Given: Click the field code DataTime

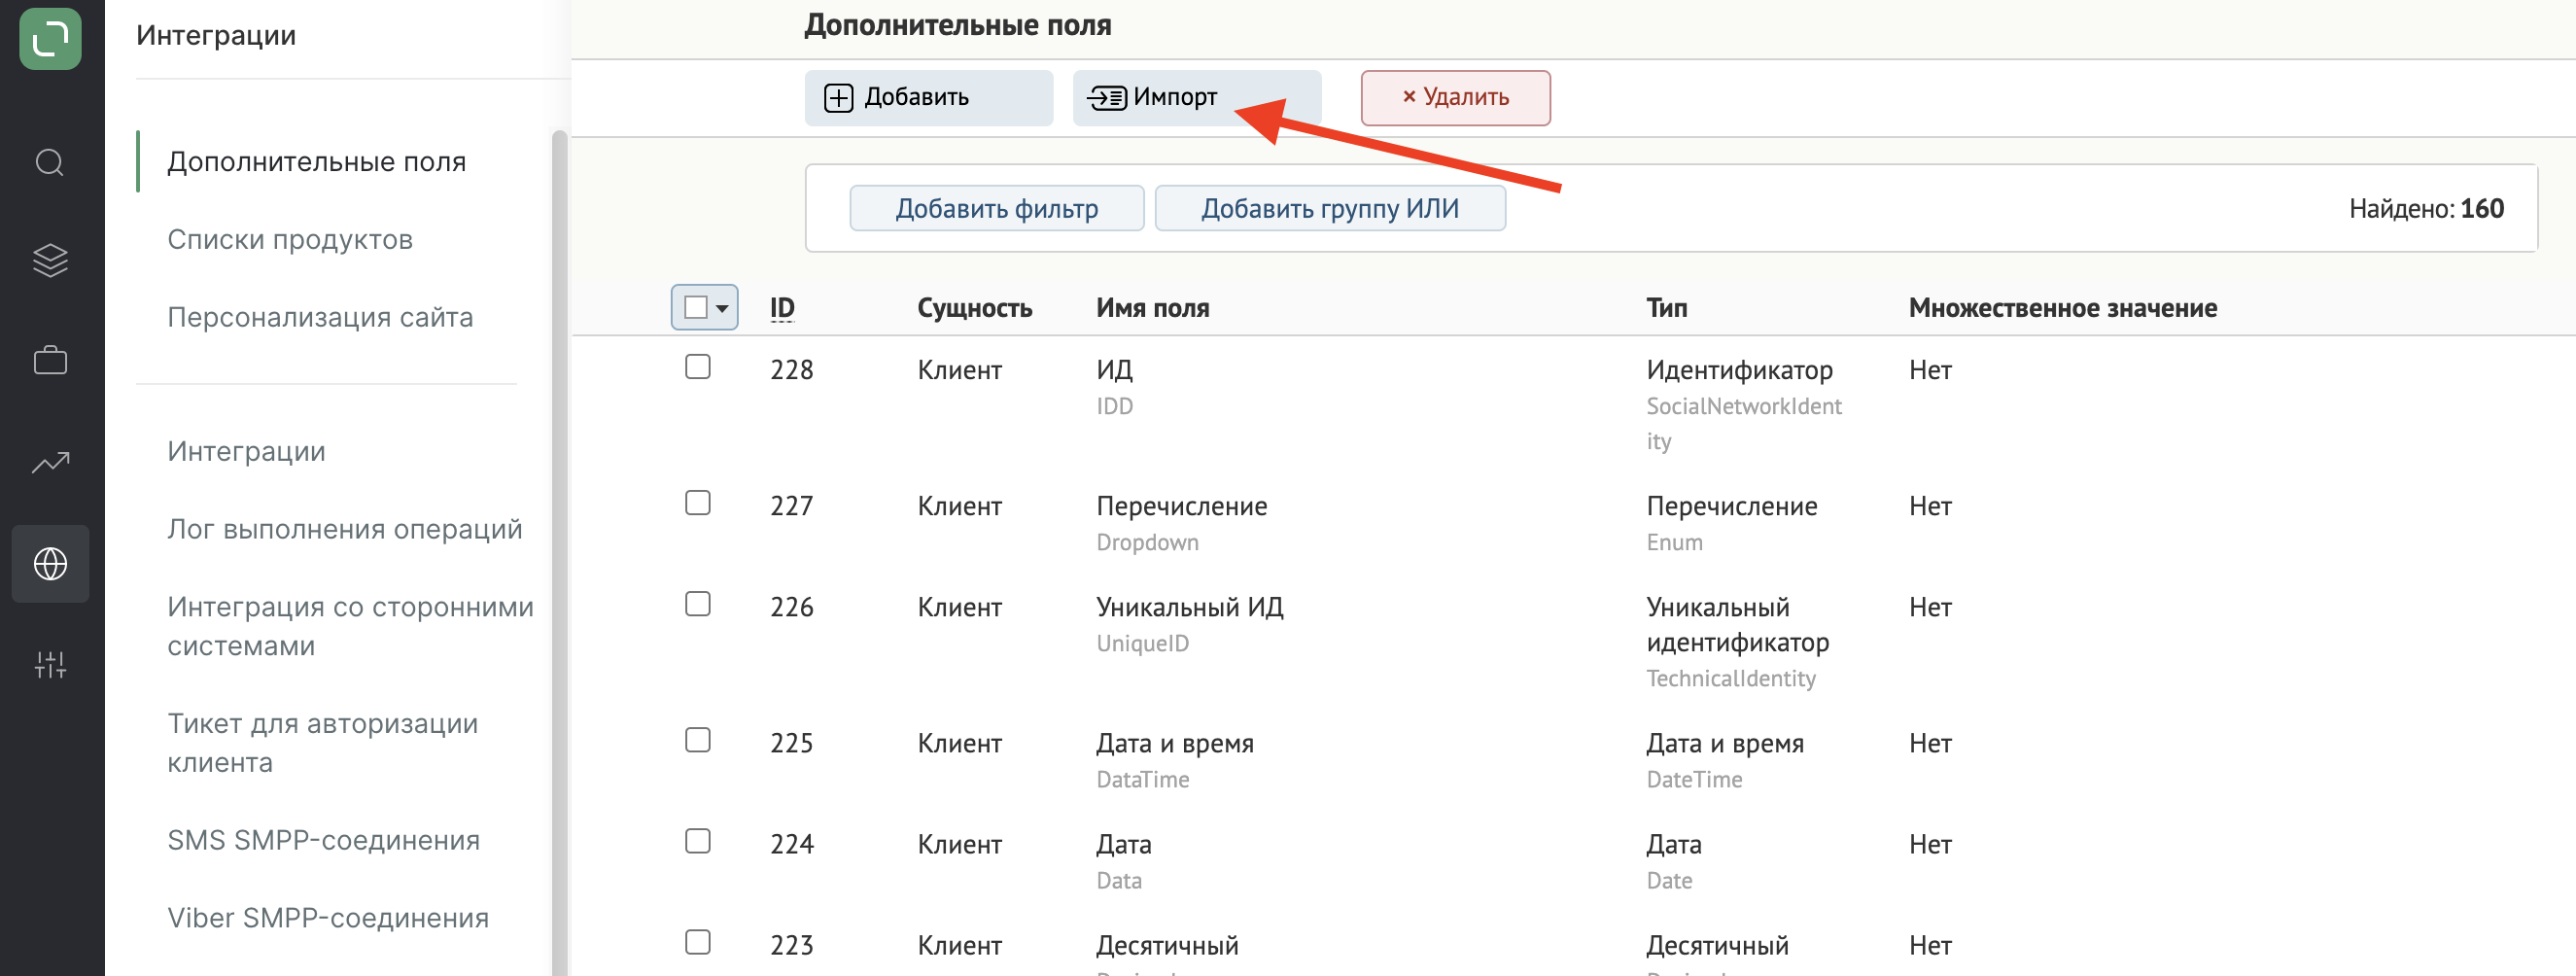Looking at the screenshot, I should coord(1142,779).
